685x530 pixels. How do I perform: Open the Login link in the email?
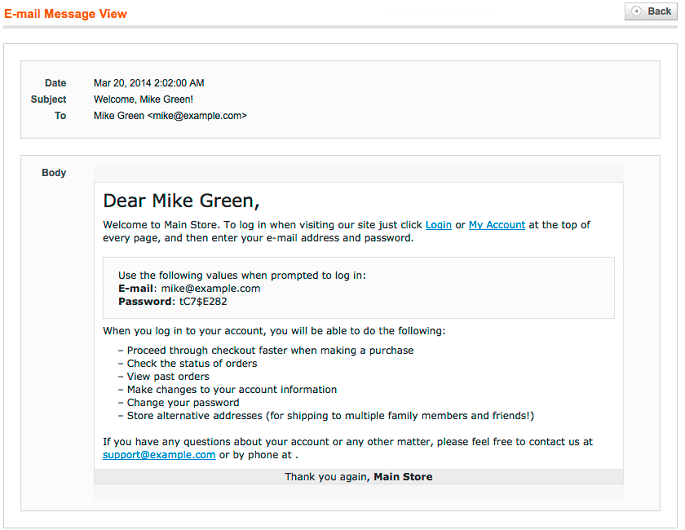438,225
